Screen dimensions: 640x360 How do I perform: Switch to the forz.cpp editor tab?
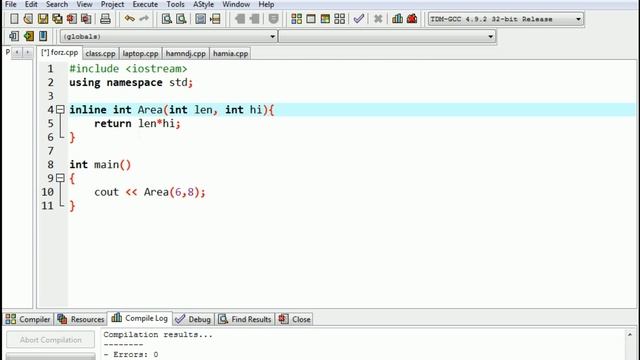60,53
